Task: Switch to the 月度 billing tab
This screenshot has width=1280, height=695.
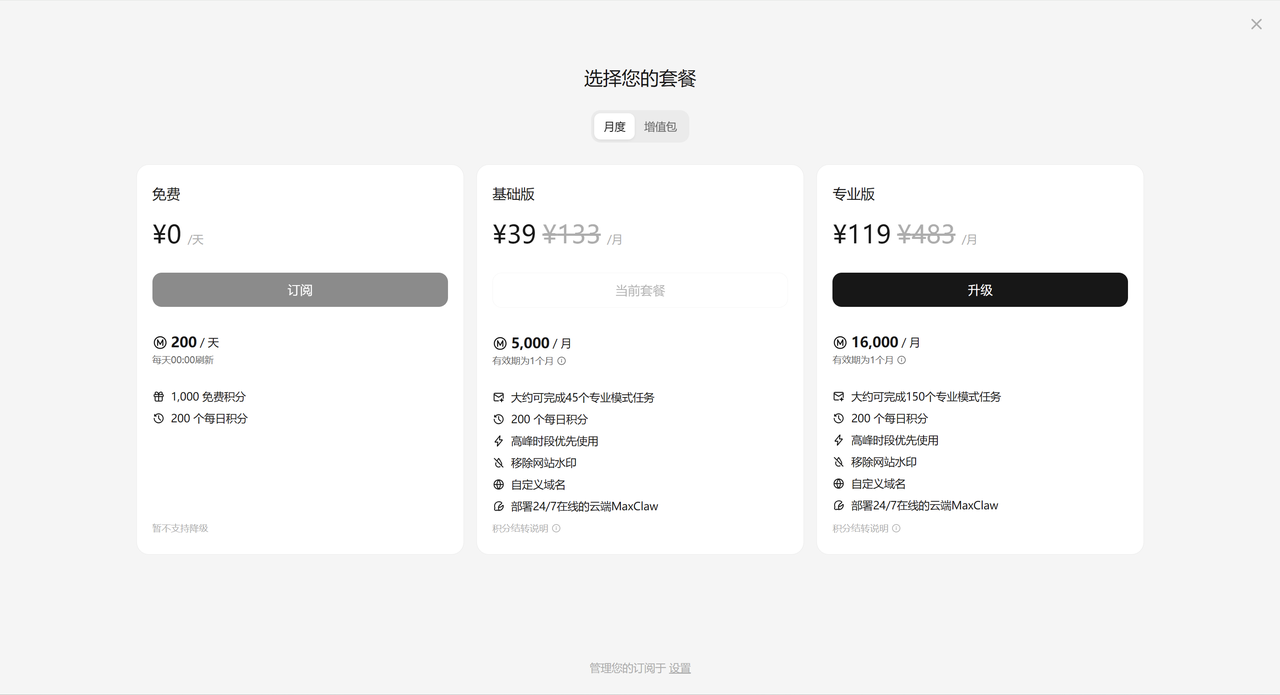Action: (614, 127)
